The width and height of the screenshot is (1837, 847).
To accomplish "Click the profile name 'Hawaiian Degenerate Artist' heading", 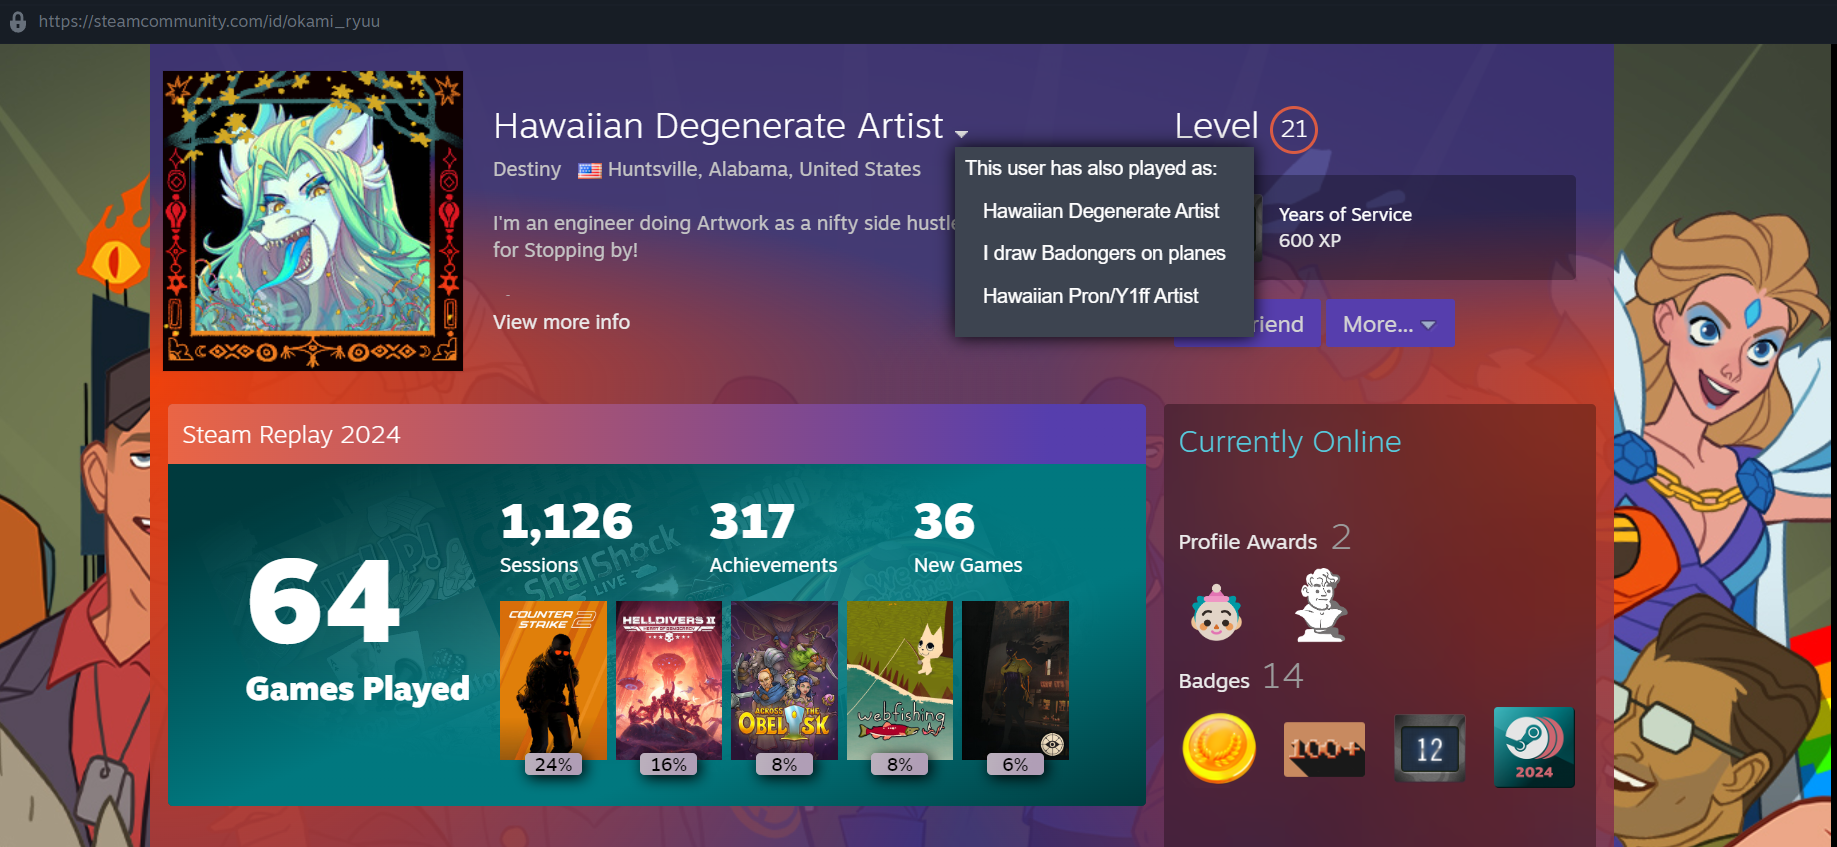I will (x=718, y=126).
